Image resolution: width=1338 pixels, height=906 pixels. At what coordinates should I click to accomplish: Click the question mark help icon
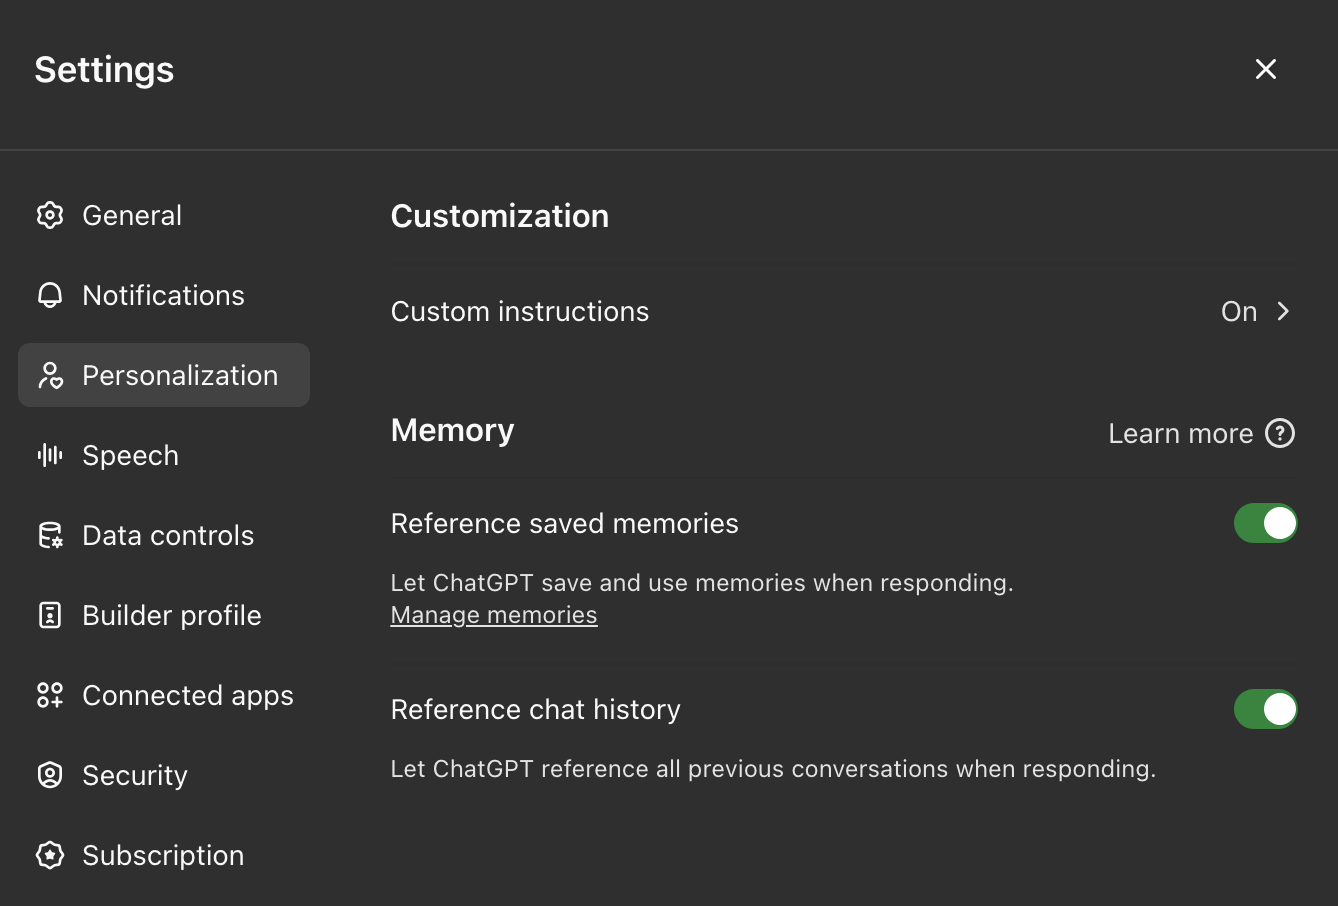point(1280,433)
